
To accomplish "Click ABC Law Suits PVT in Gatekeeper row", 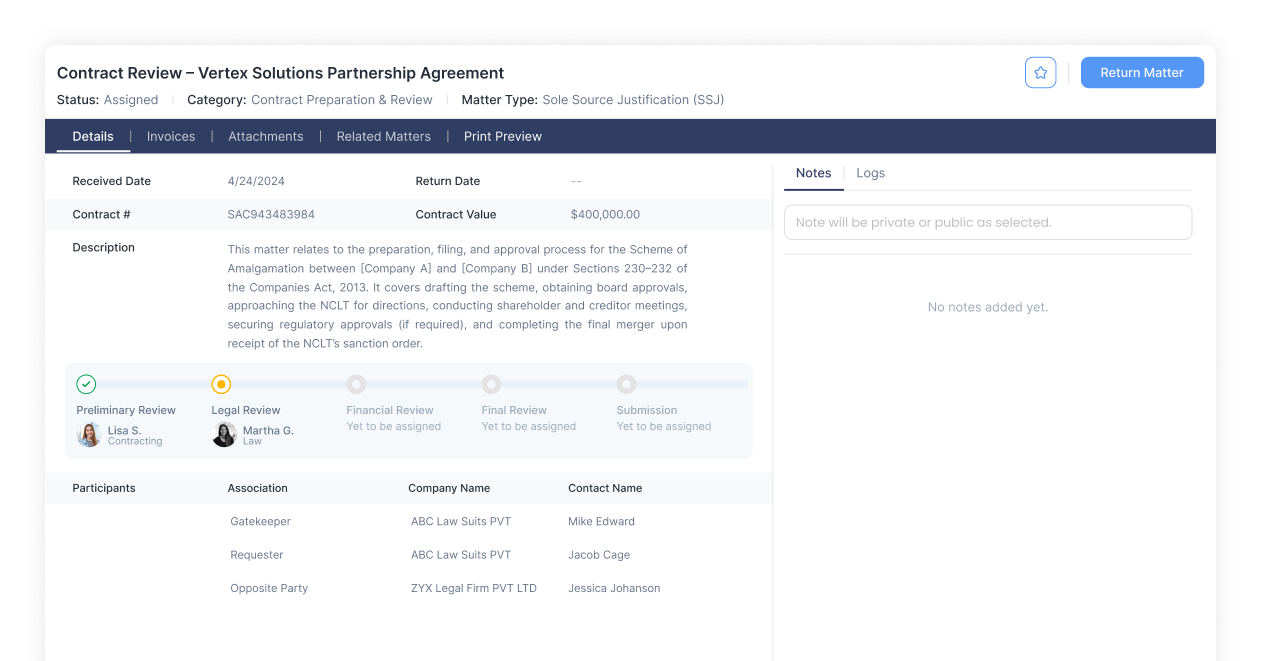I will click(x=461, y=521).
